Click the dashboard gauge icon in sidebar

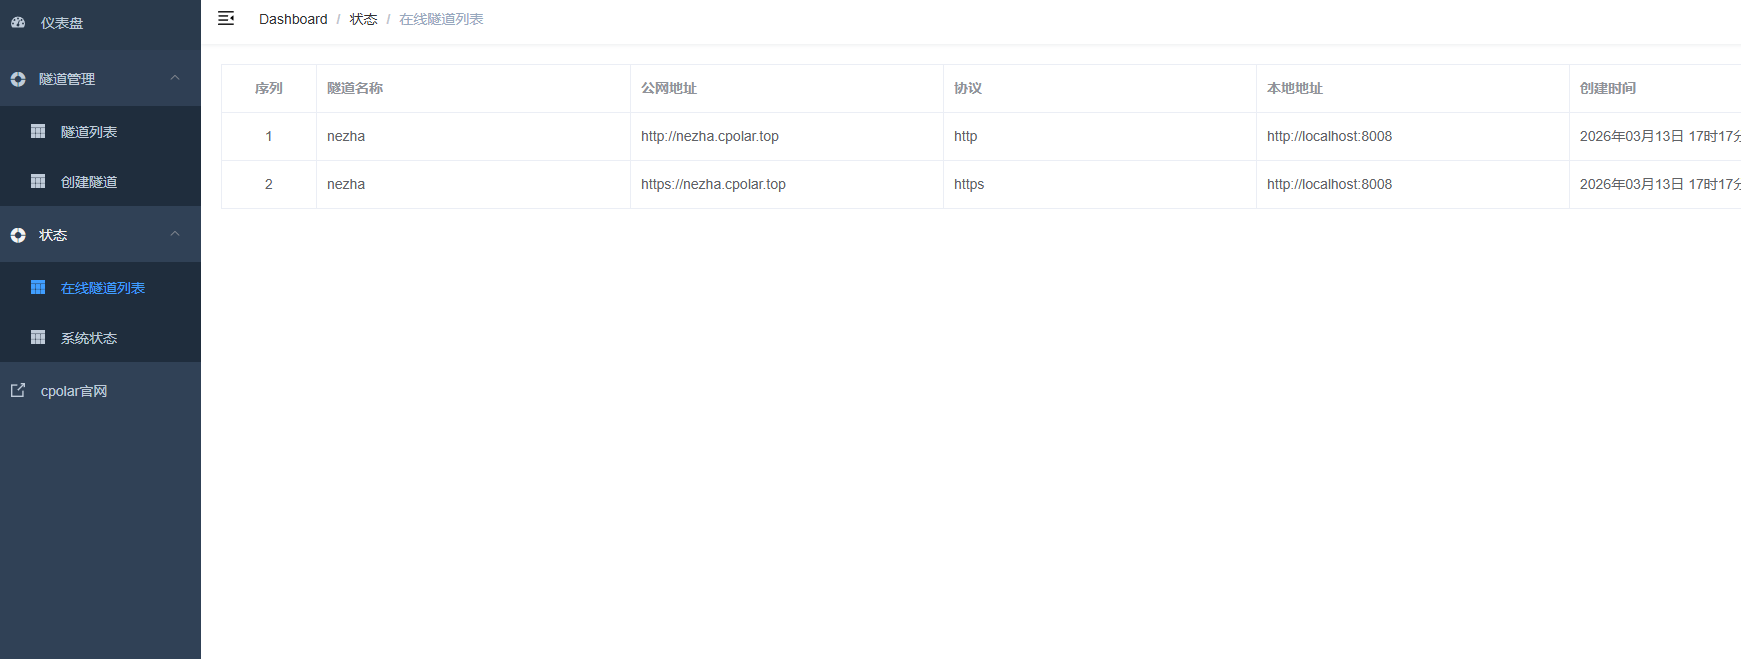pos(18,22)
